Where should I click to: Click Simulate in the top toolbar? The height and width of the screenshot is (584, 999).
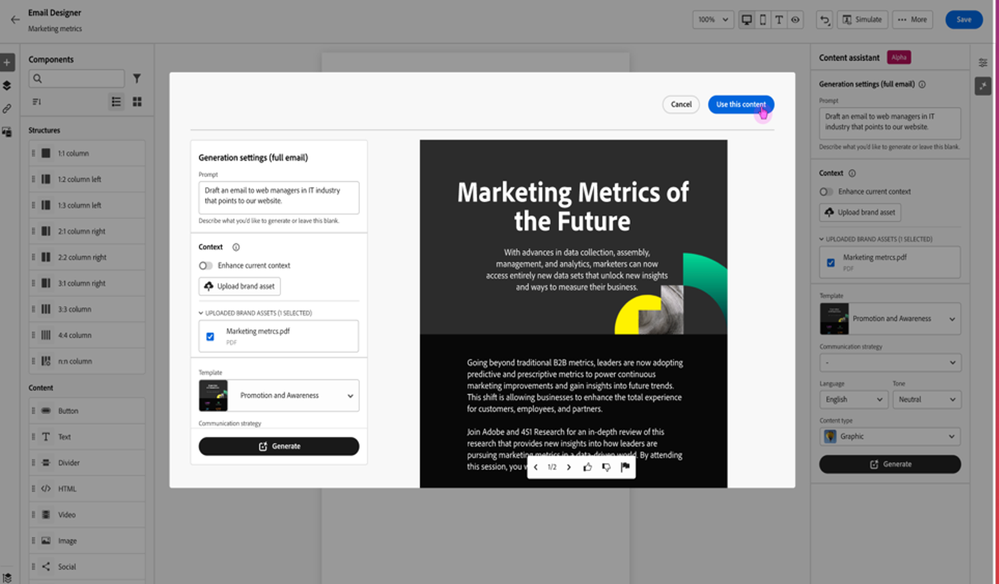click(862, 20)
